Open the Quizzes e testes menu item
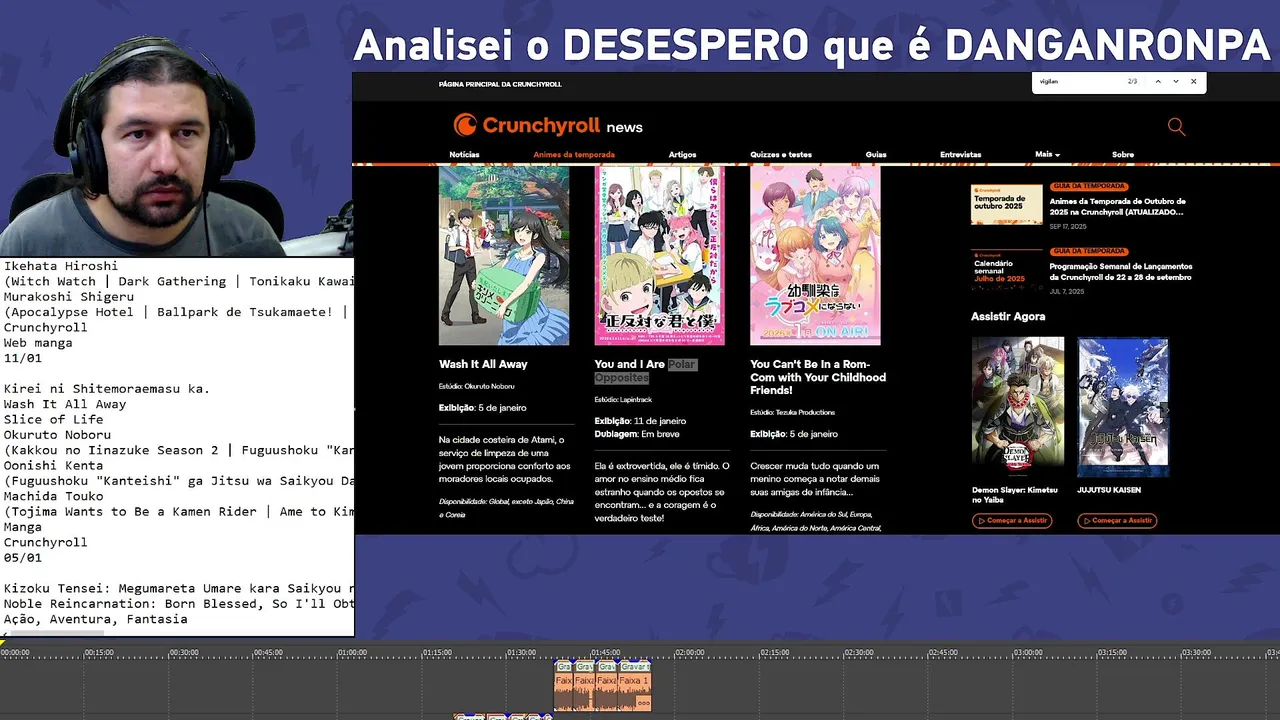Screen dimensions: 1280x720 781,155
